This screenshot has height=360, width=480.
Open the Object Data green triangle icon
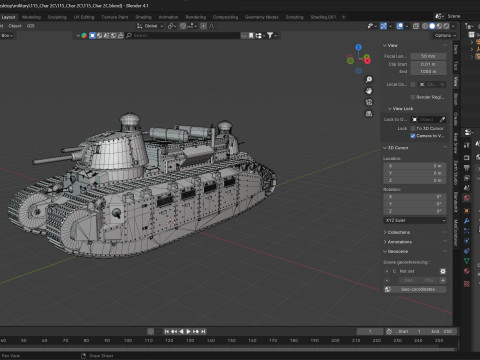[x=467, y=261]
